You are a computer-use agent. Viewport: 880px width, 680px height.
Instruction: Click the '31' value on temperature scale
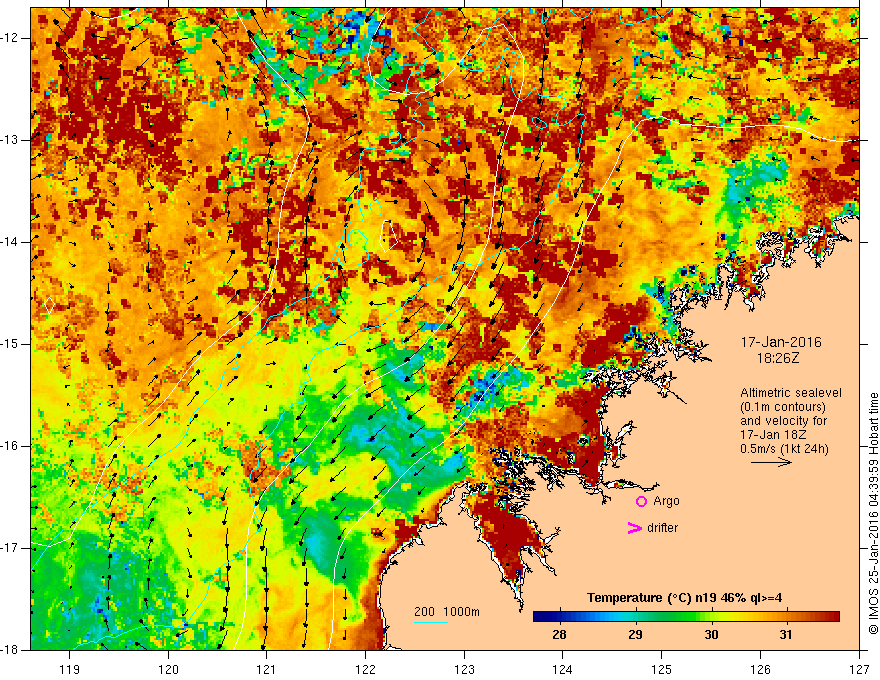click(786, 635)
